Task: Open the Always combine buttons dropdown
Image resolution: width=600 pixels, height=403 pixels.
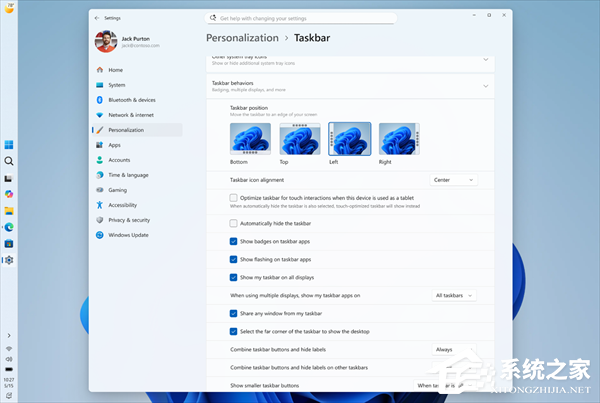Action: click(454, 349)
